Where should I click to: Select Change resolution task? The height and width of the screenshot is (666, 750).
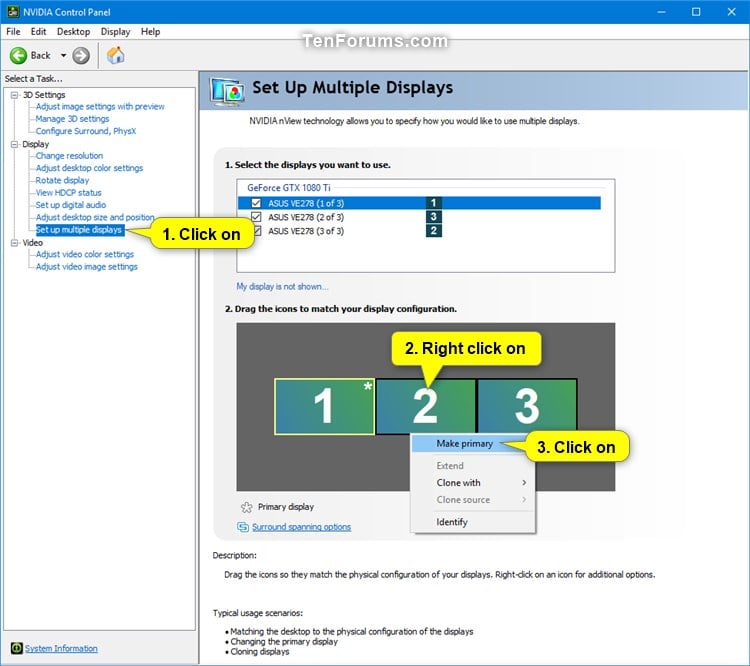pyautogui.click(x=69, y=155)
